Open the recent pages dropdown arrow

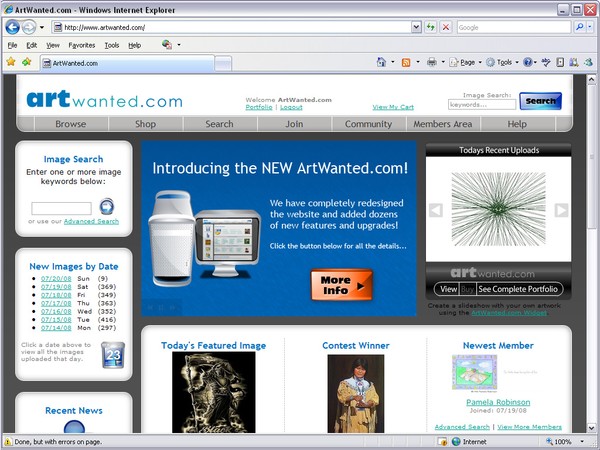click(42, 28)
